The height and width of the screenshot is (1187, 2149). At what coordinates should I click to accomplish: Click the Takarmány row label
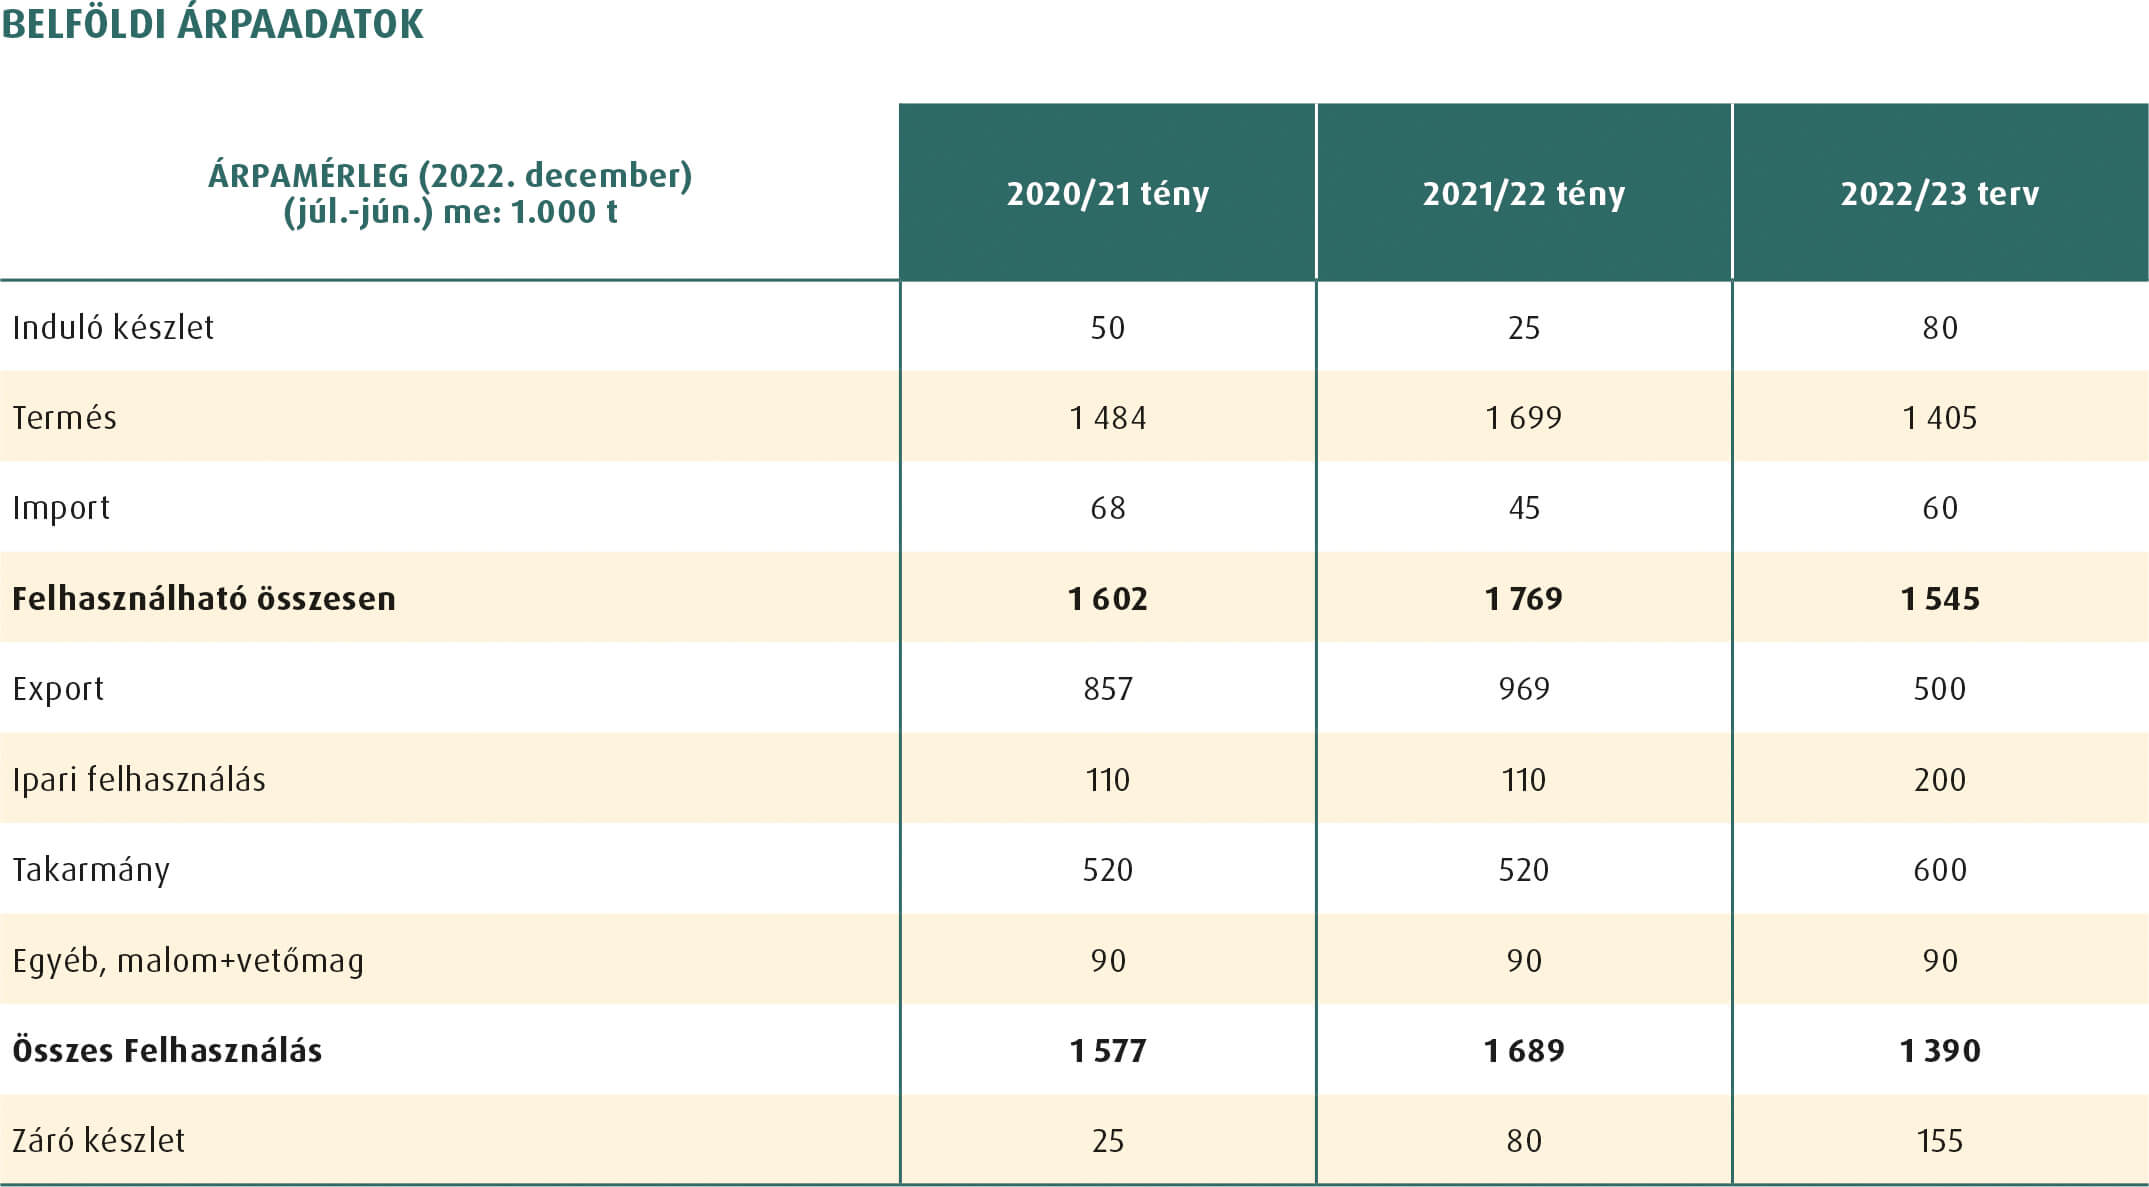click(91, 870)
